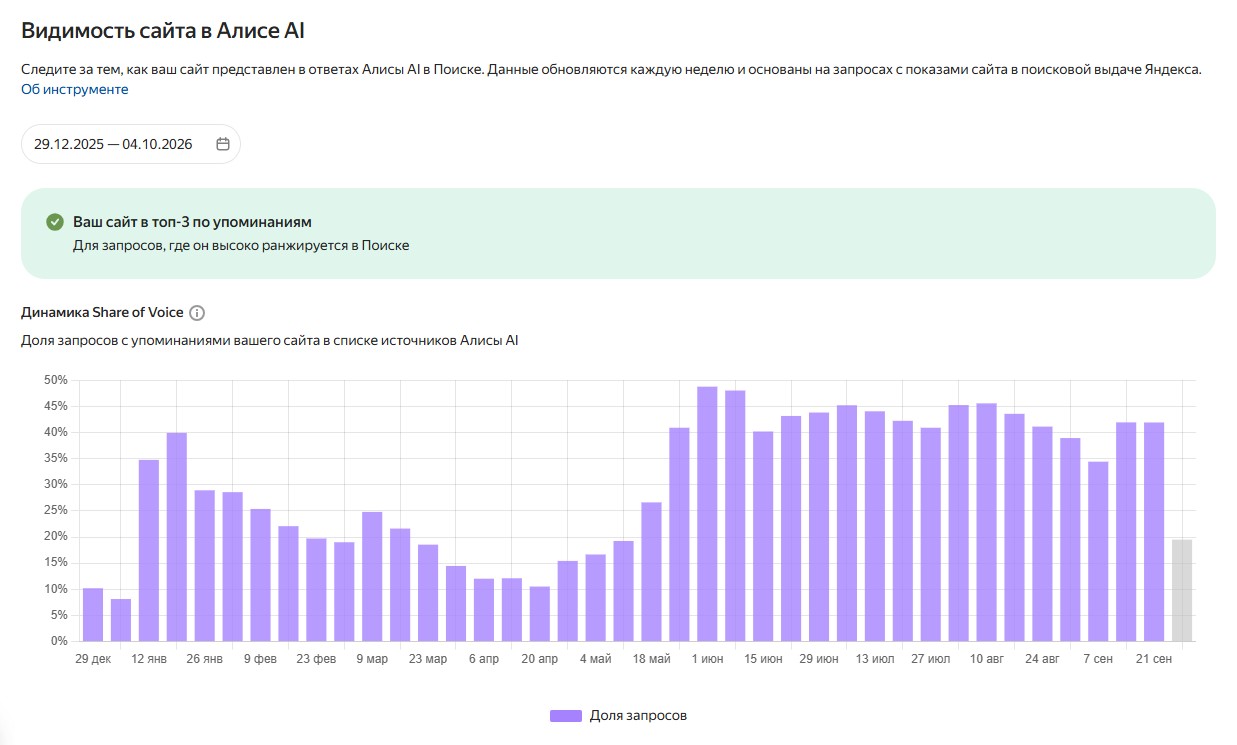Click the purple legend swatch for Доля запросов
This screenshot has height=745, width=1237.
point(566,715)
